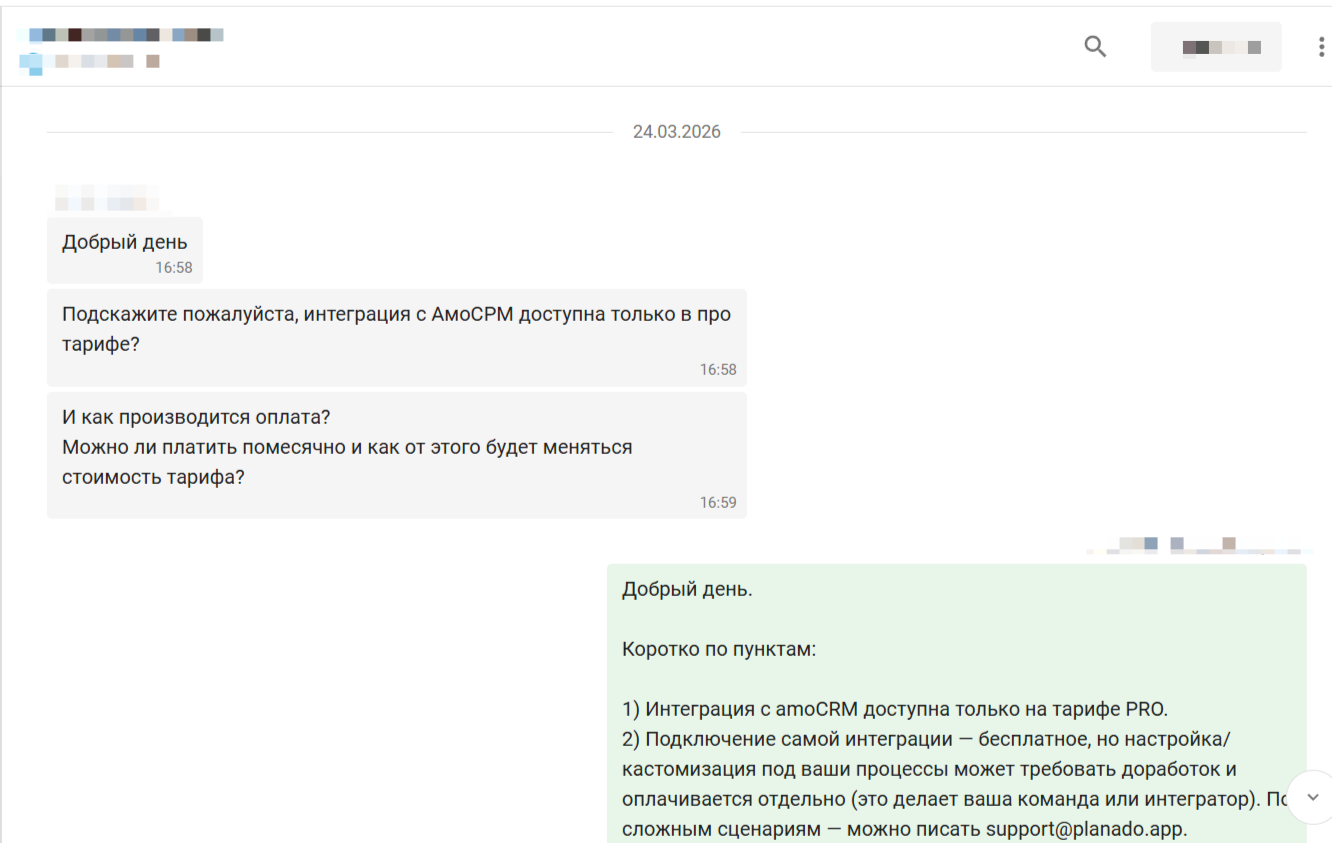Click the 24.03.2026 date separator

676,132
